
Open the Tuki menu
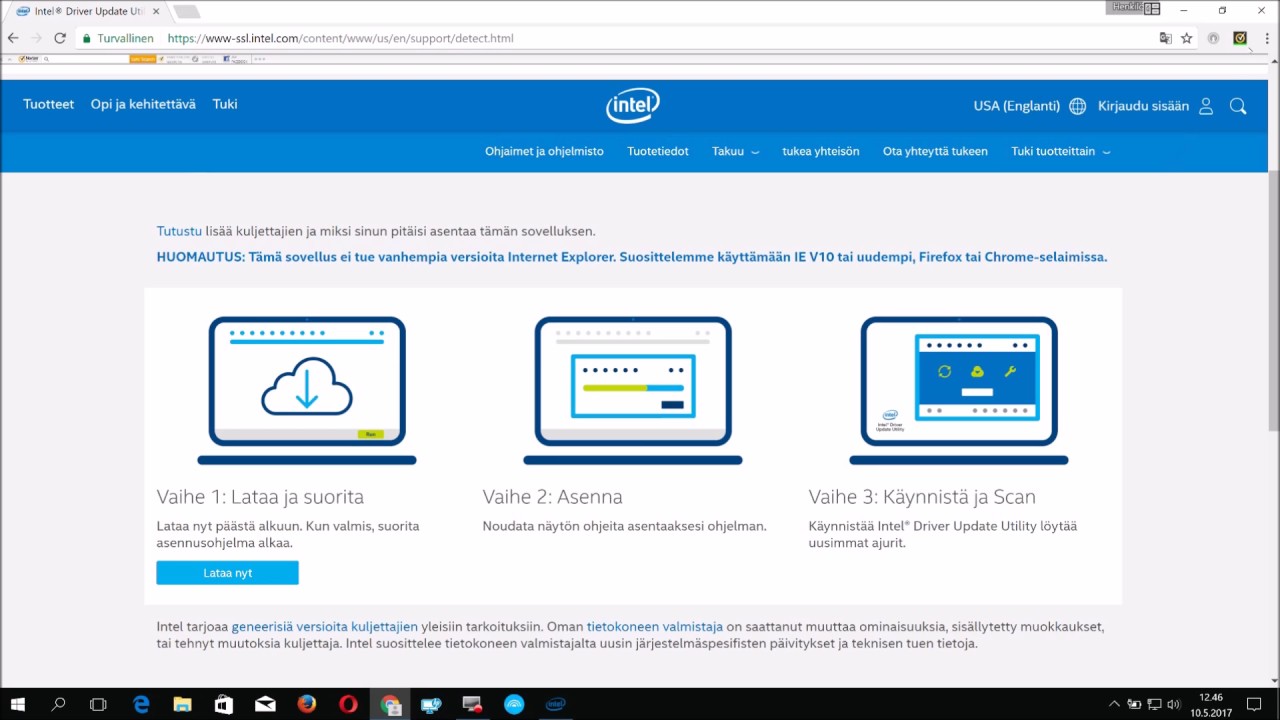click(225, 104)
